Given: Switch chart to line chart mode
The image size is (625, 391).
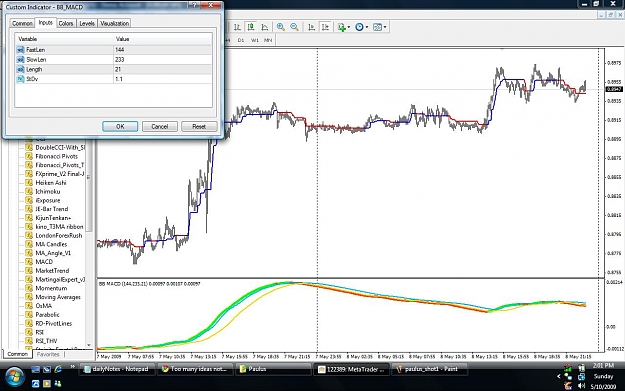Looking at the screenshot, I should tap(265, 27).
